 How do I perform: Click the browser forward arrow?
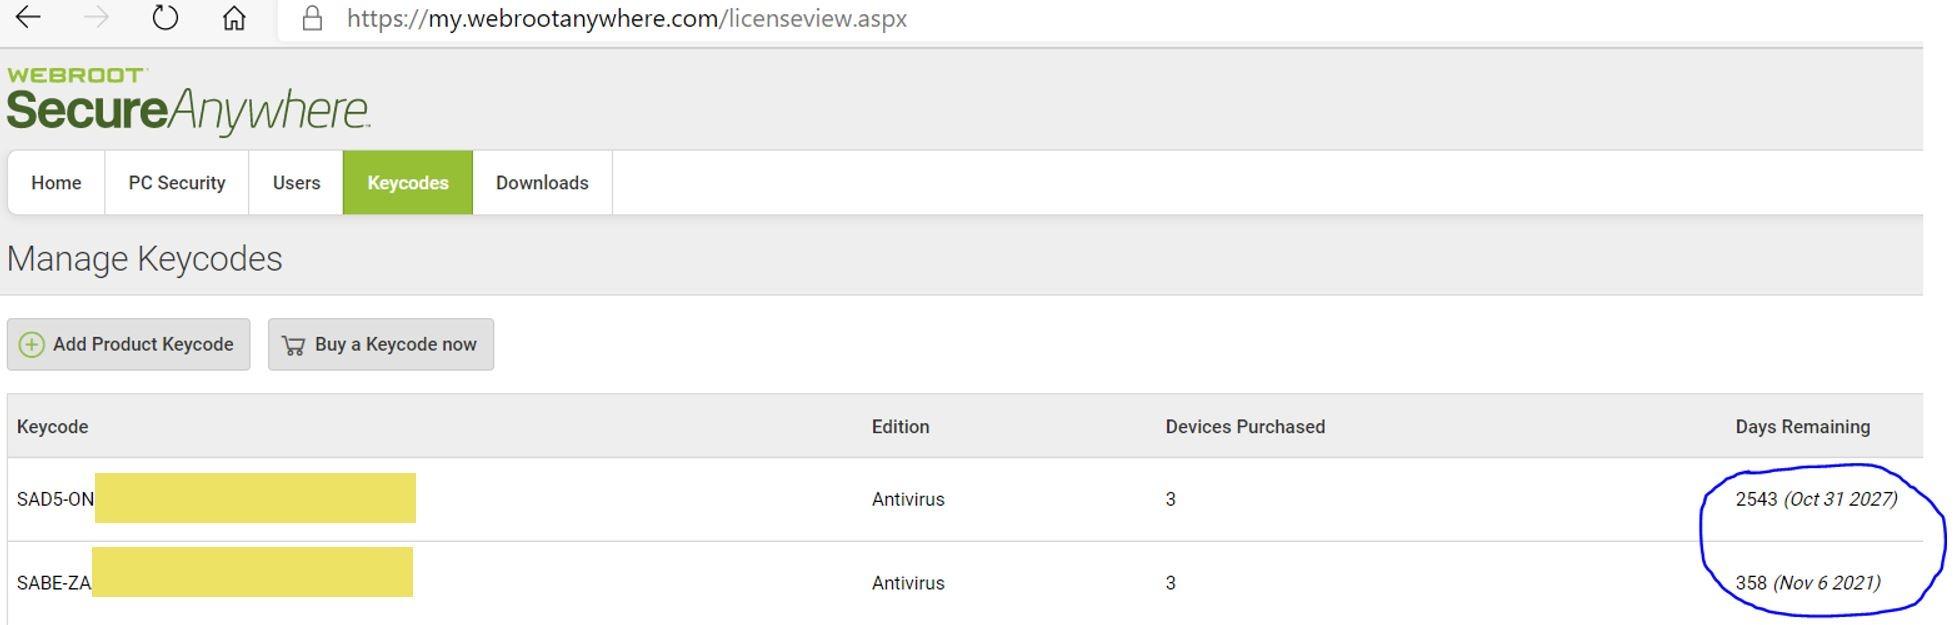[x=96, y=17]
